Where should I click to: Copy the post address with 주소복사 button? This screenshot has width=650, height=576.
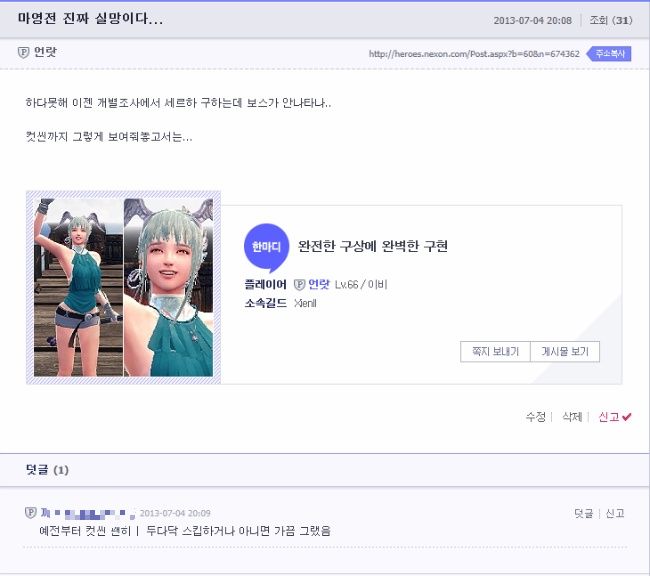pos(609,53)
